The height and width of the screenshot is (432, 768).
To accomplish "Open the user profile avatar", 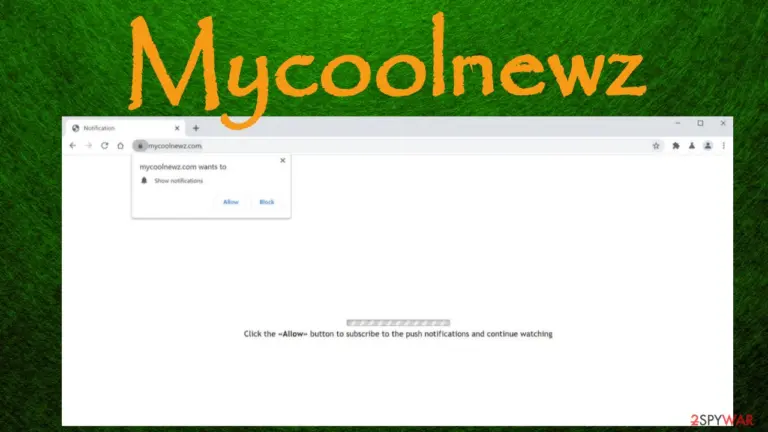I will point(708,145).
